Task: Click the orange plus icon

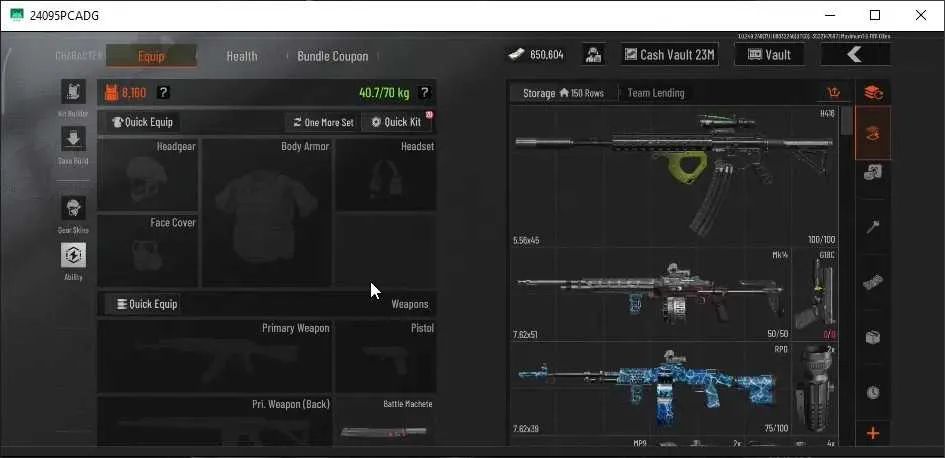Action: coord(873,433)
